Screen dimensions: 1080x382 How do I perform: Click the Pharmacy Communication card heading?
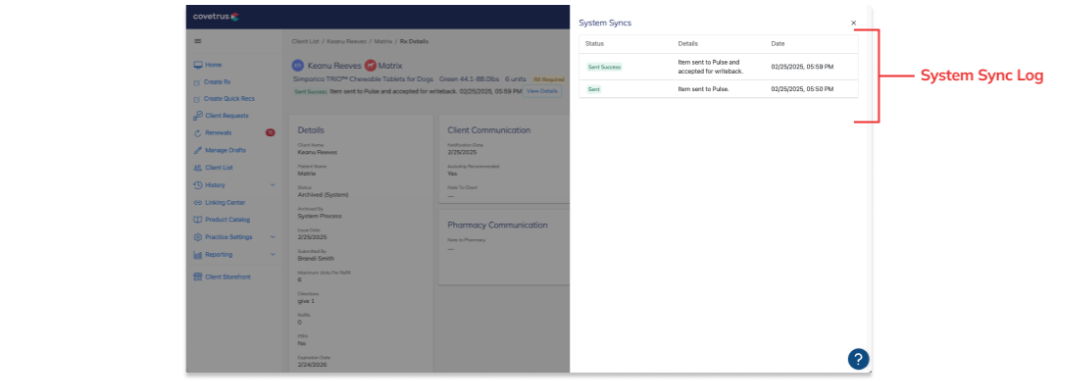point(497,224)
